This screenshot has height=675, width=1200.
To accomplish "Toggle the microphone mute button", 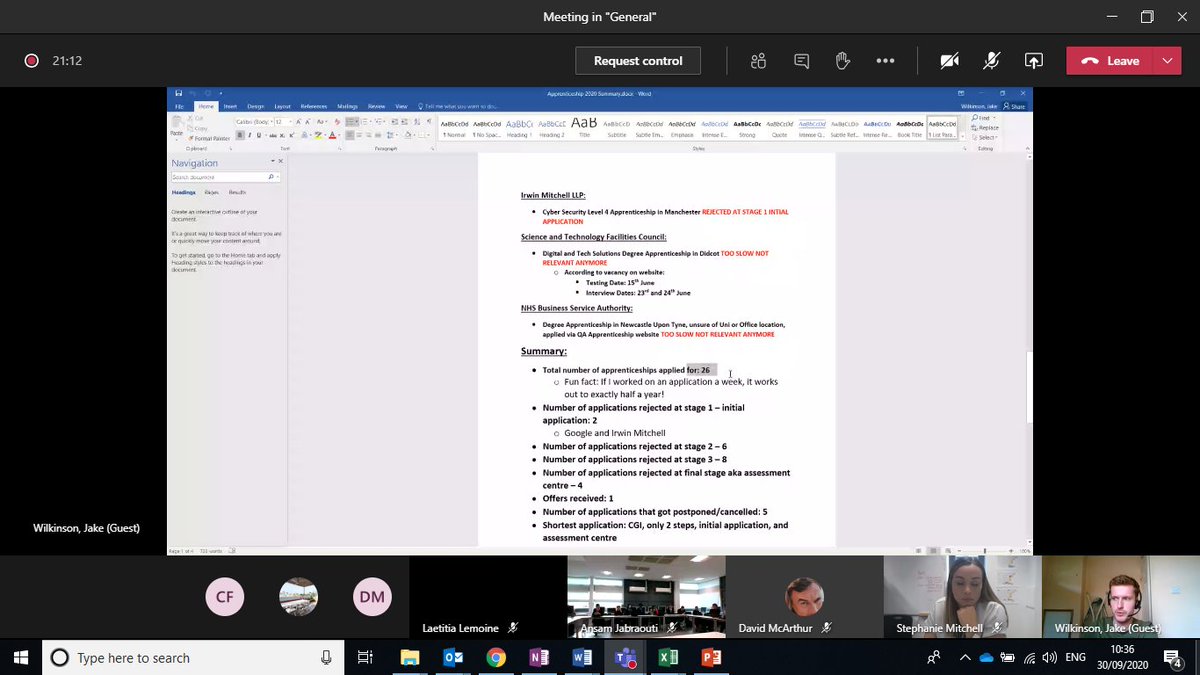I will [x=992, y=61].
